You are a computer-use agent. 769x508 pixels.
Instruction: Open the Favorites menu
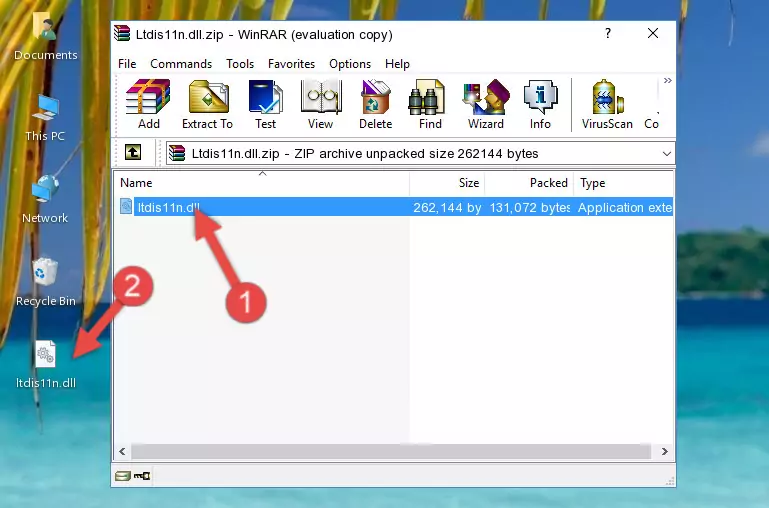click(291, 64)
